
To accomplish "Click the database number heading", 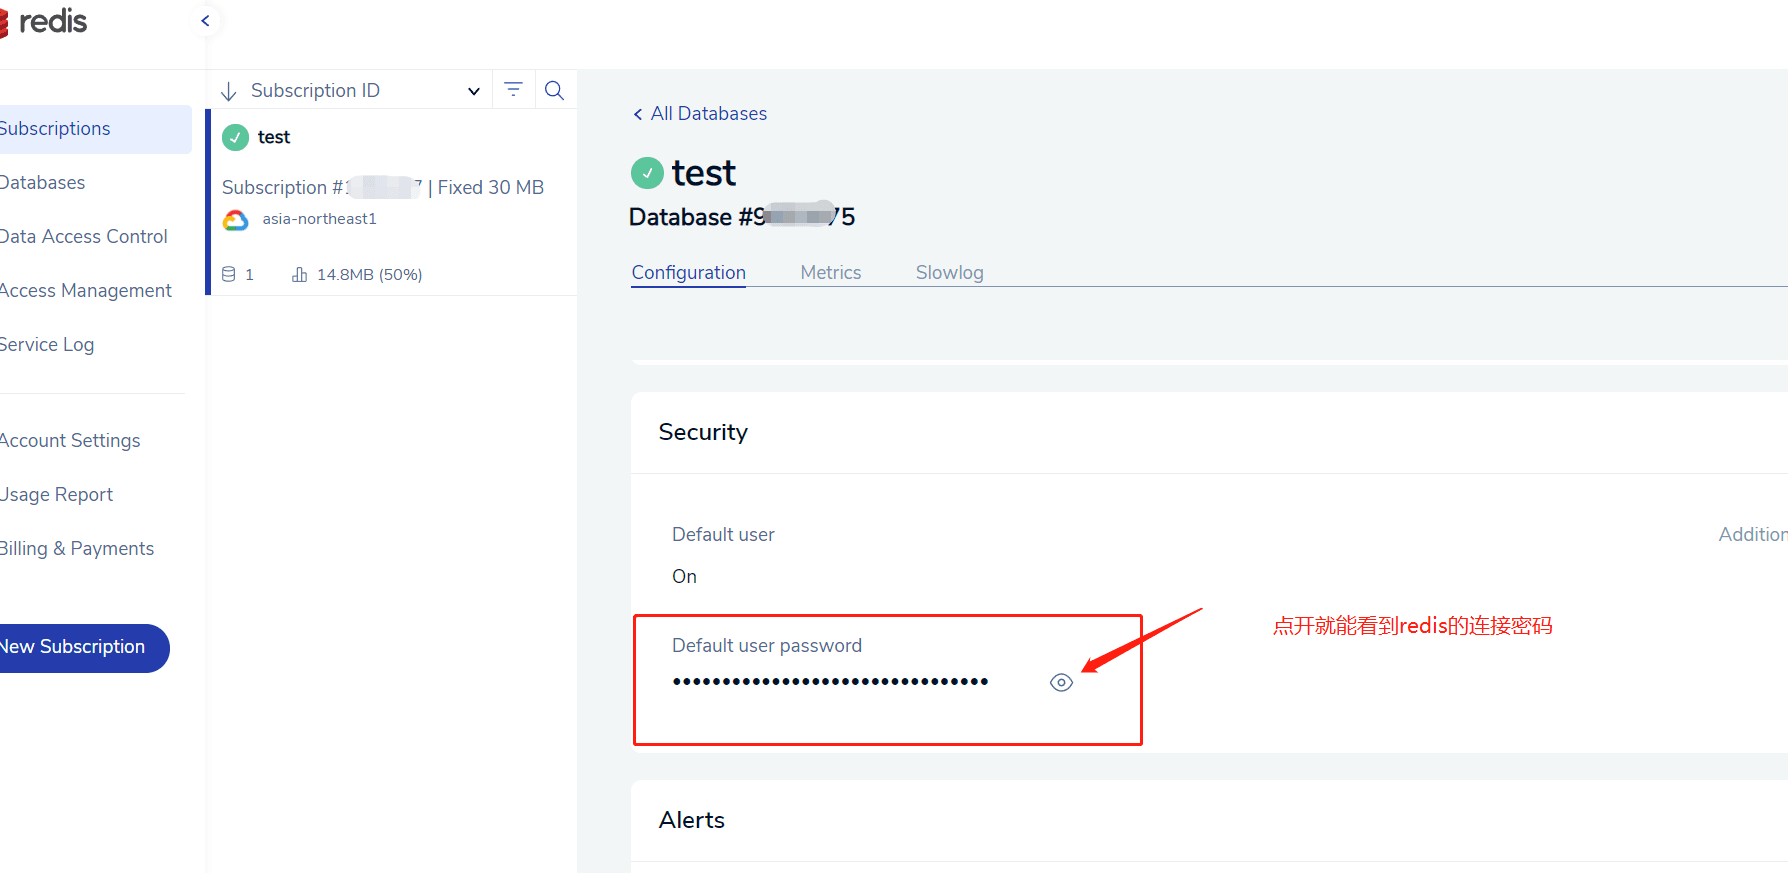I will click(x=742, y=217).
